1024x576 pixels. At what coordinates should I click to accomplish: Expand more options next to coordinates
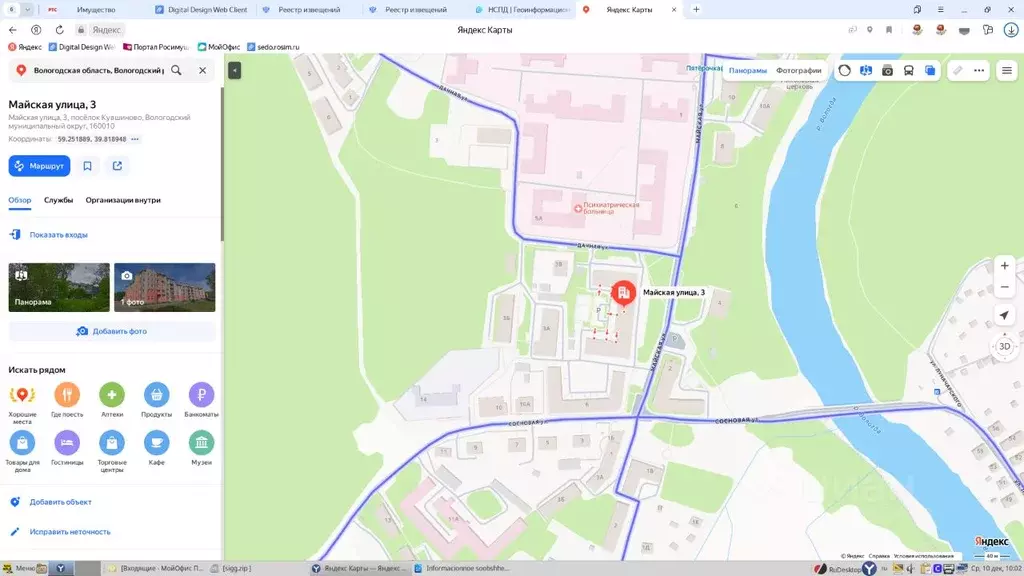tap(135, 139)
